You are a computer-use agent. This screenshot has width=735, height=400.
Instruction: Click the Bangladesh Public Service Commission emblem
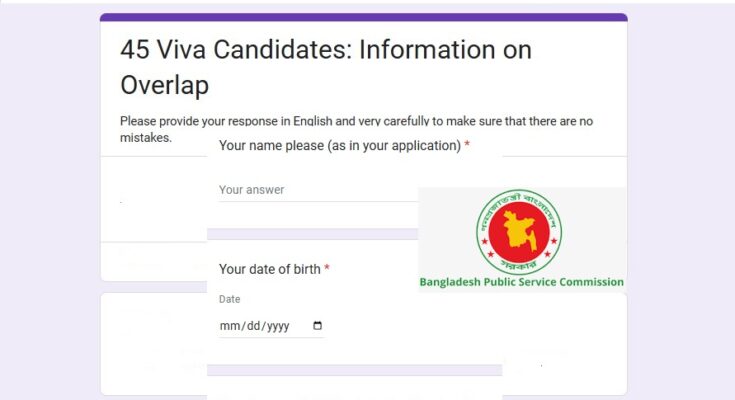(x=519, y=232)
